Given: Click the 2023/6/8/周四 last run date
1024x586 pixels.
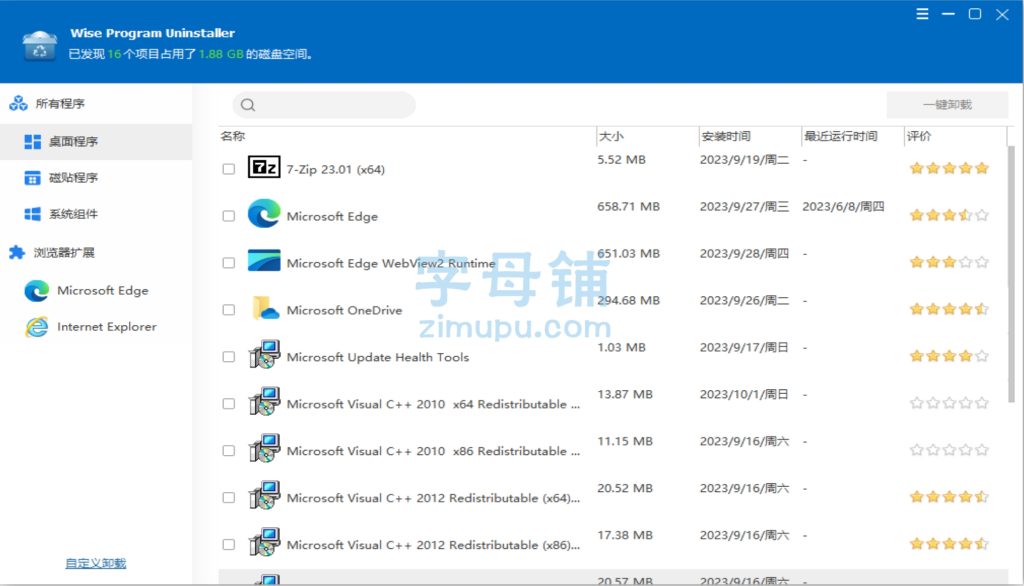Looking at the screenshot, I should coord(843,206).
